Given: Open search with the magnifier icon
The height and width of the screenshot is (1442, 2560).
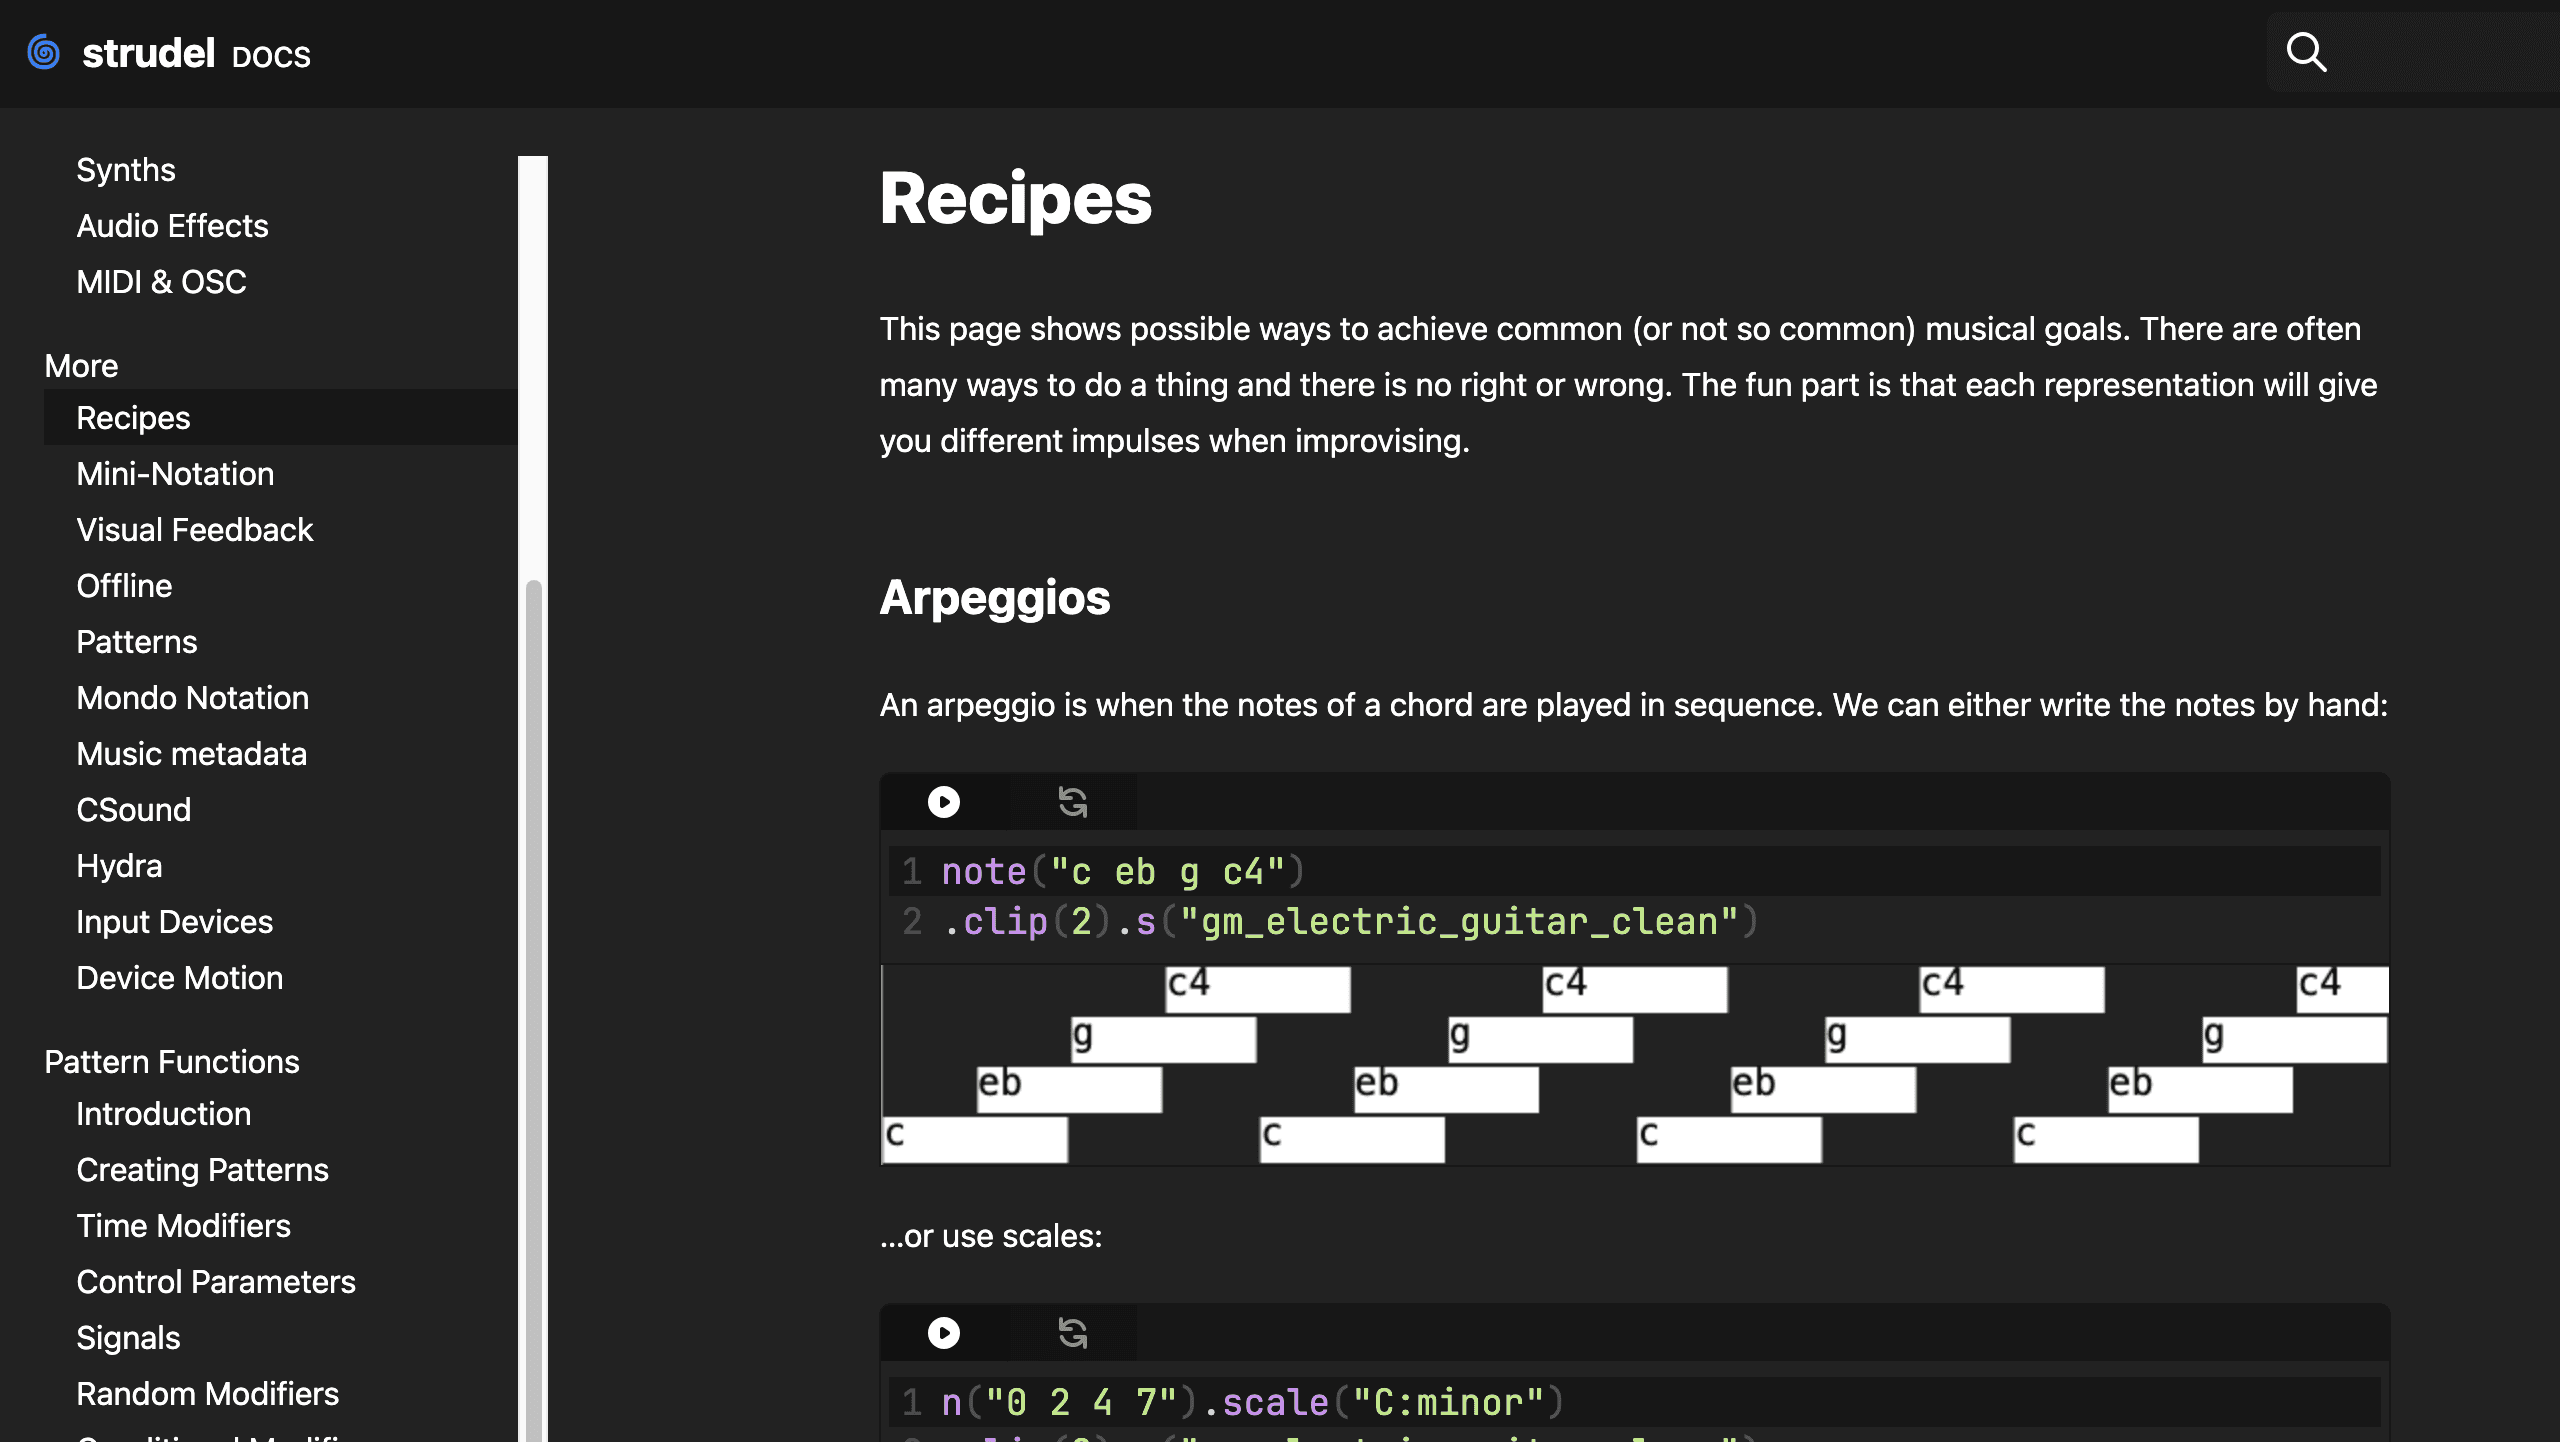Looking at the screenshot, I should coord(2305,52).
